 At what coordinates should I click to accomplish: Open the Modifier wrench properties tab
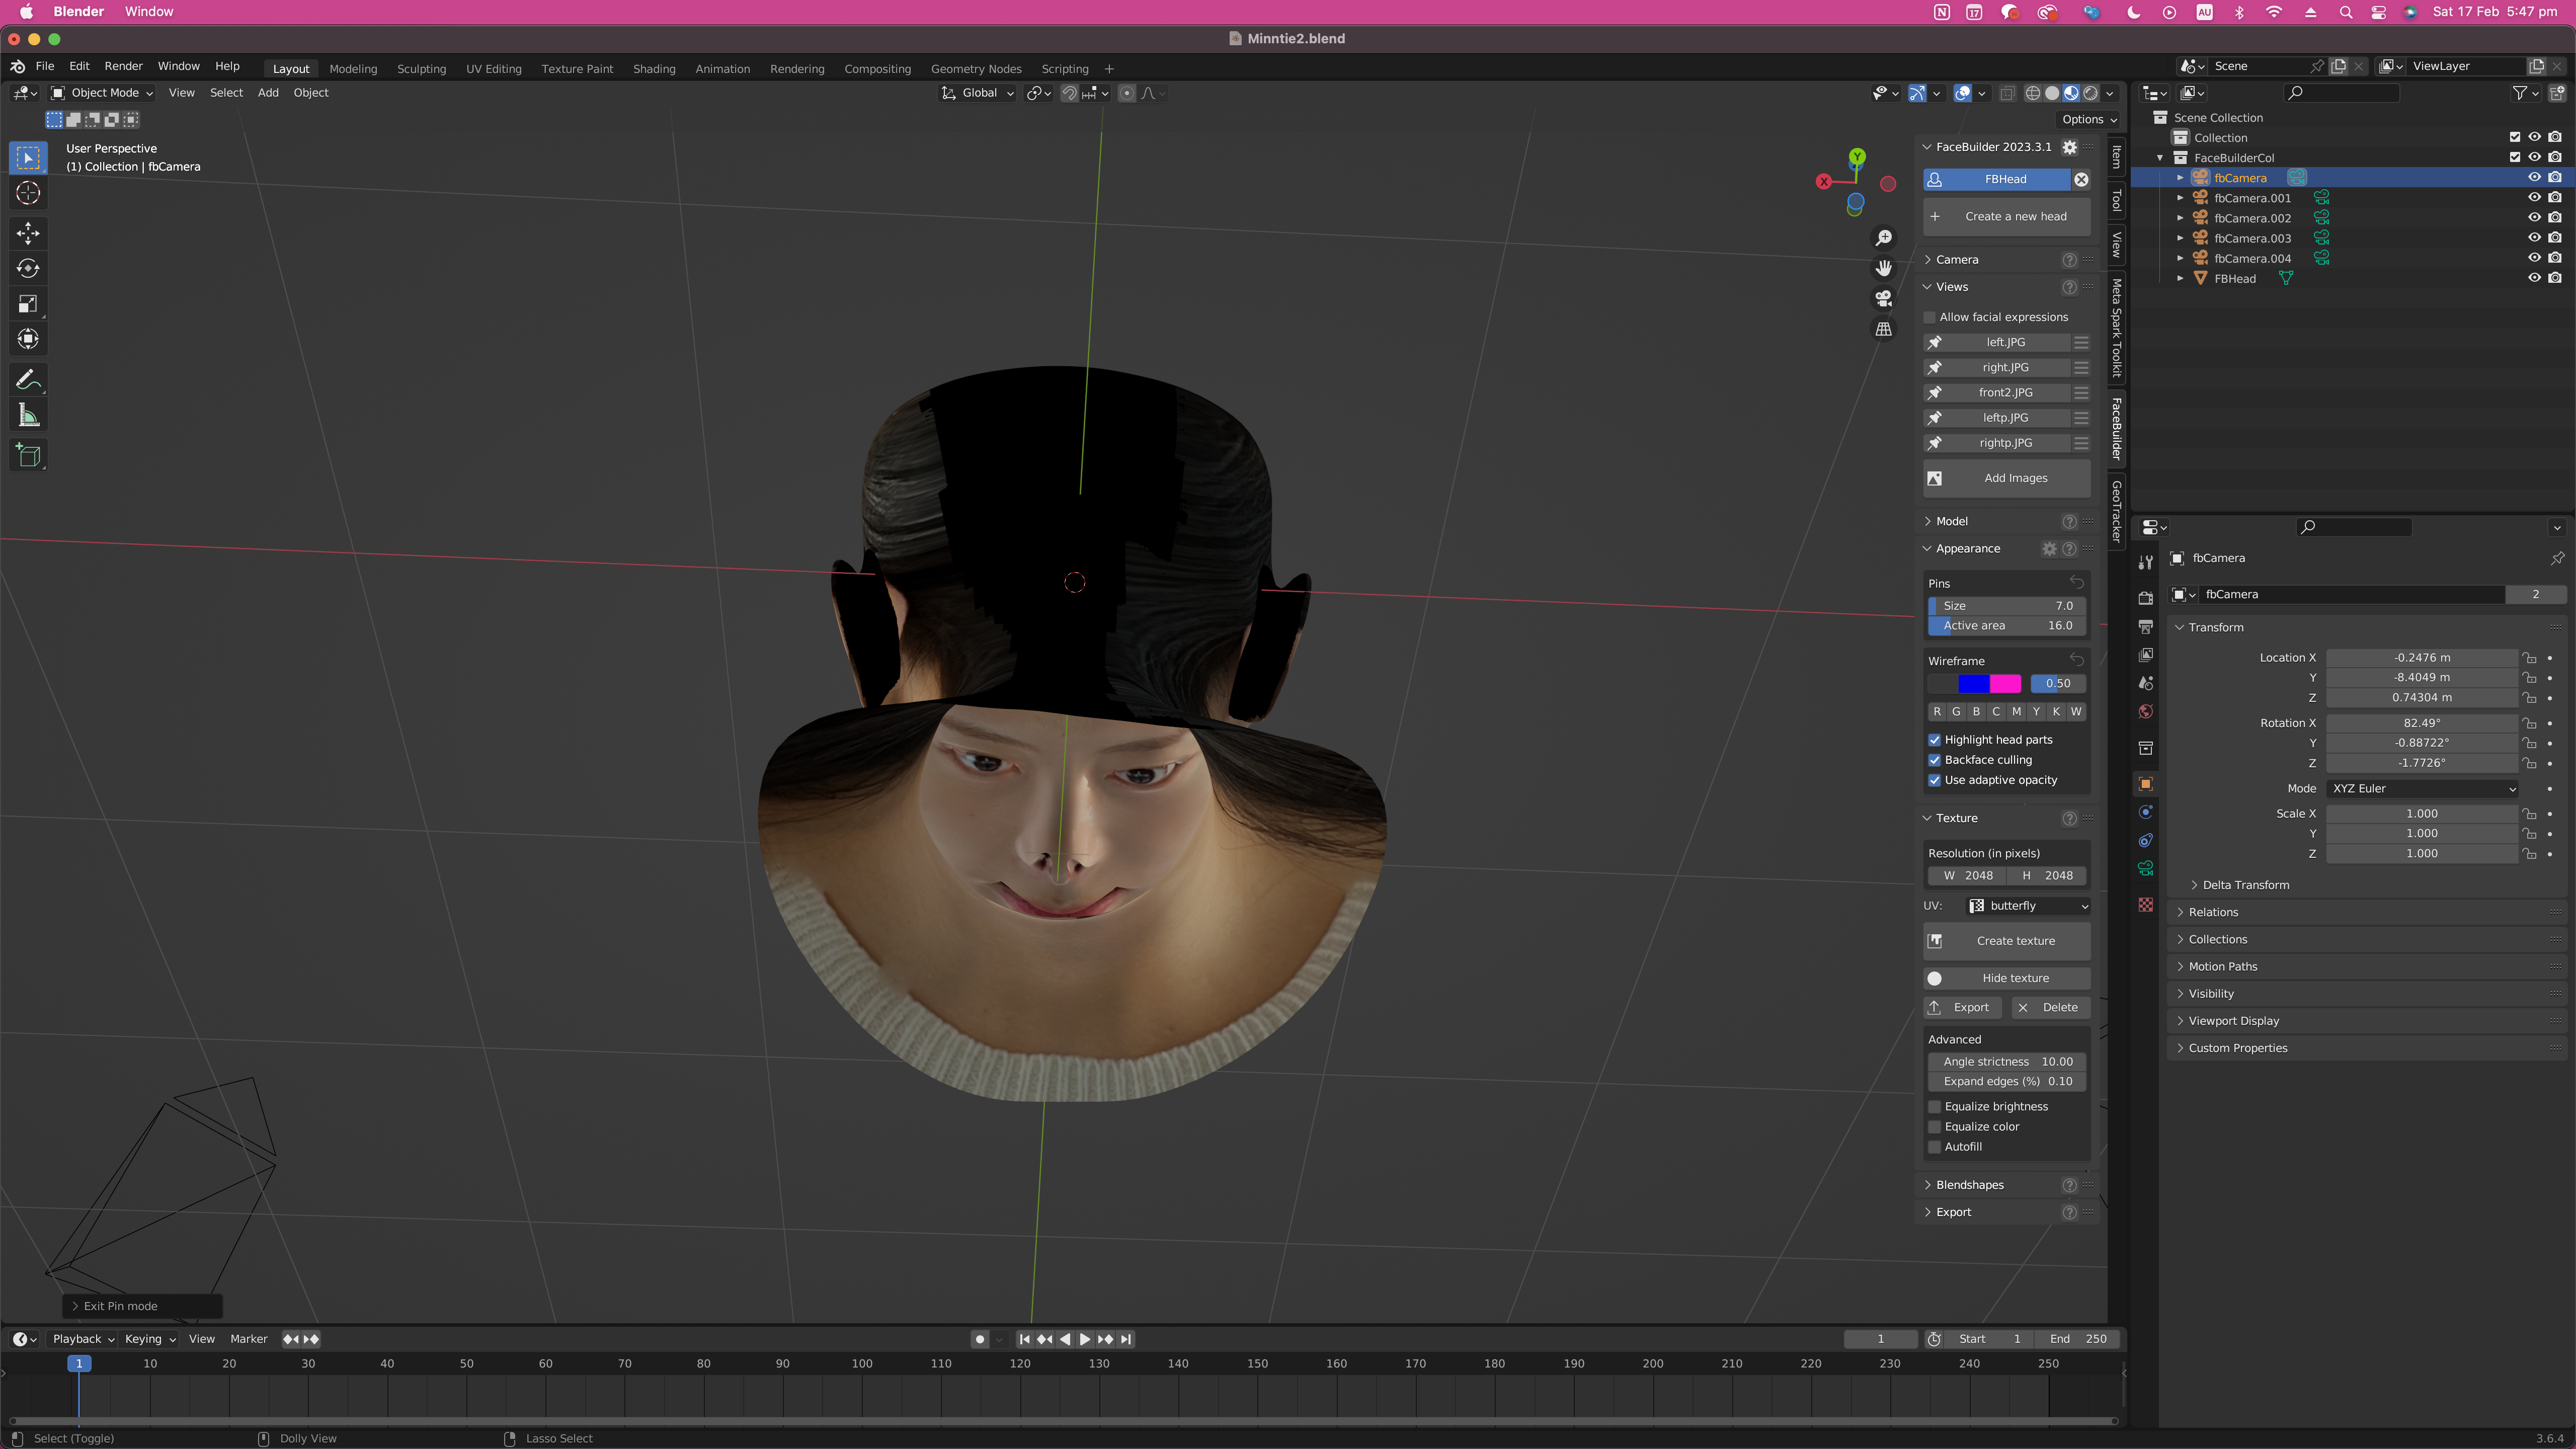click(2145, 562)
